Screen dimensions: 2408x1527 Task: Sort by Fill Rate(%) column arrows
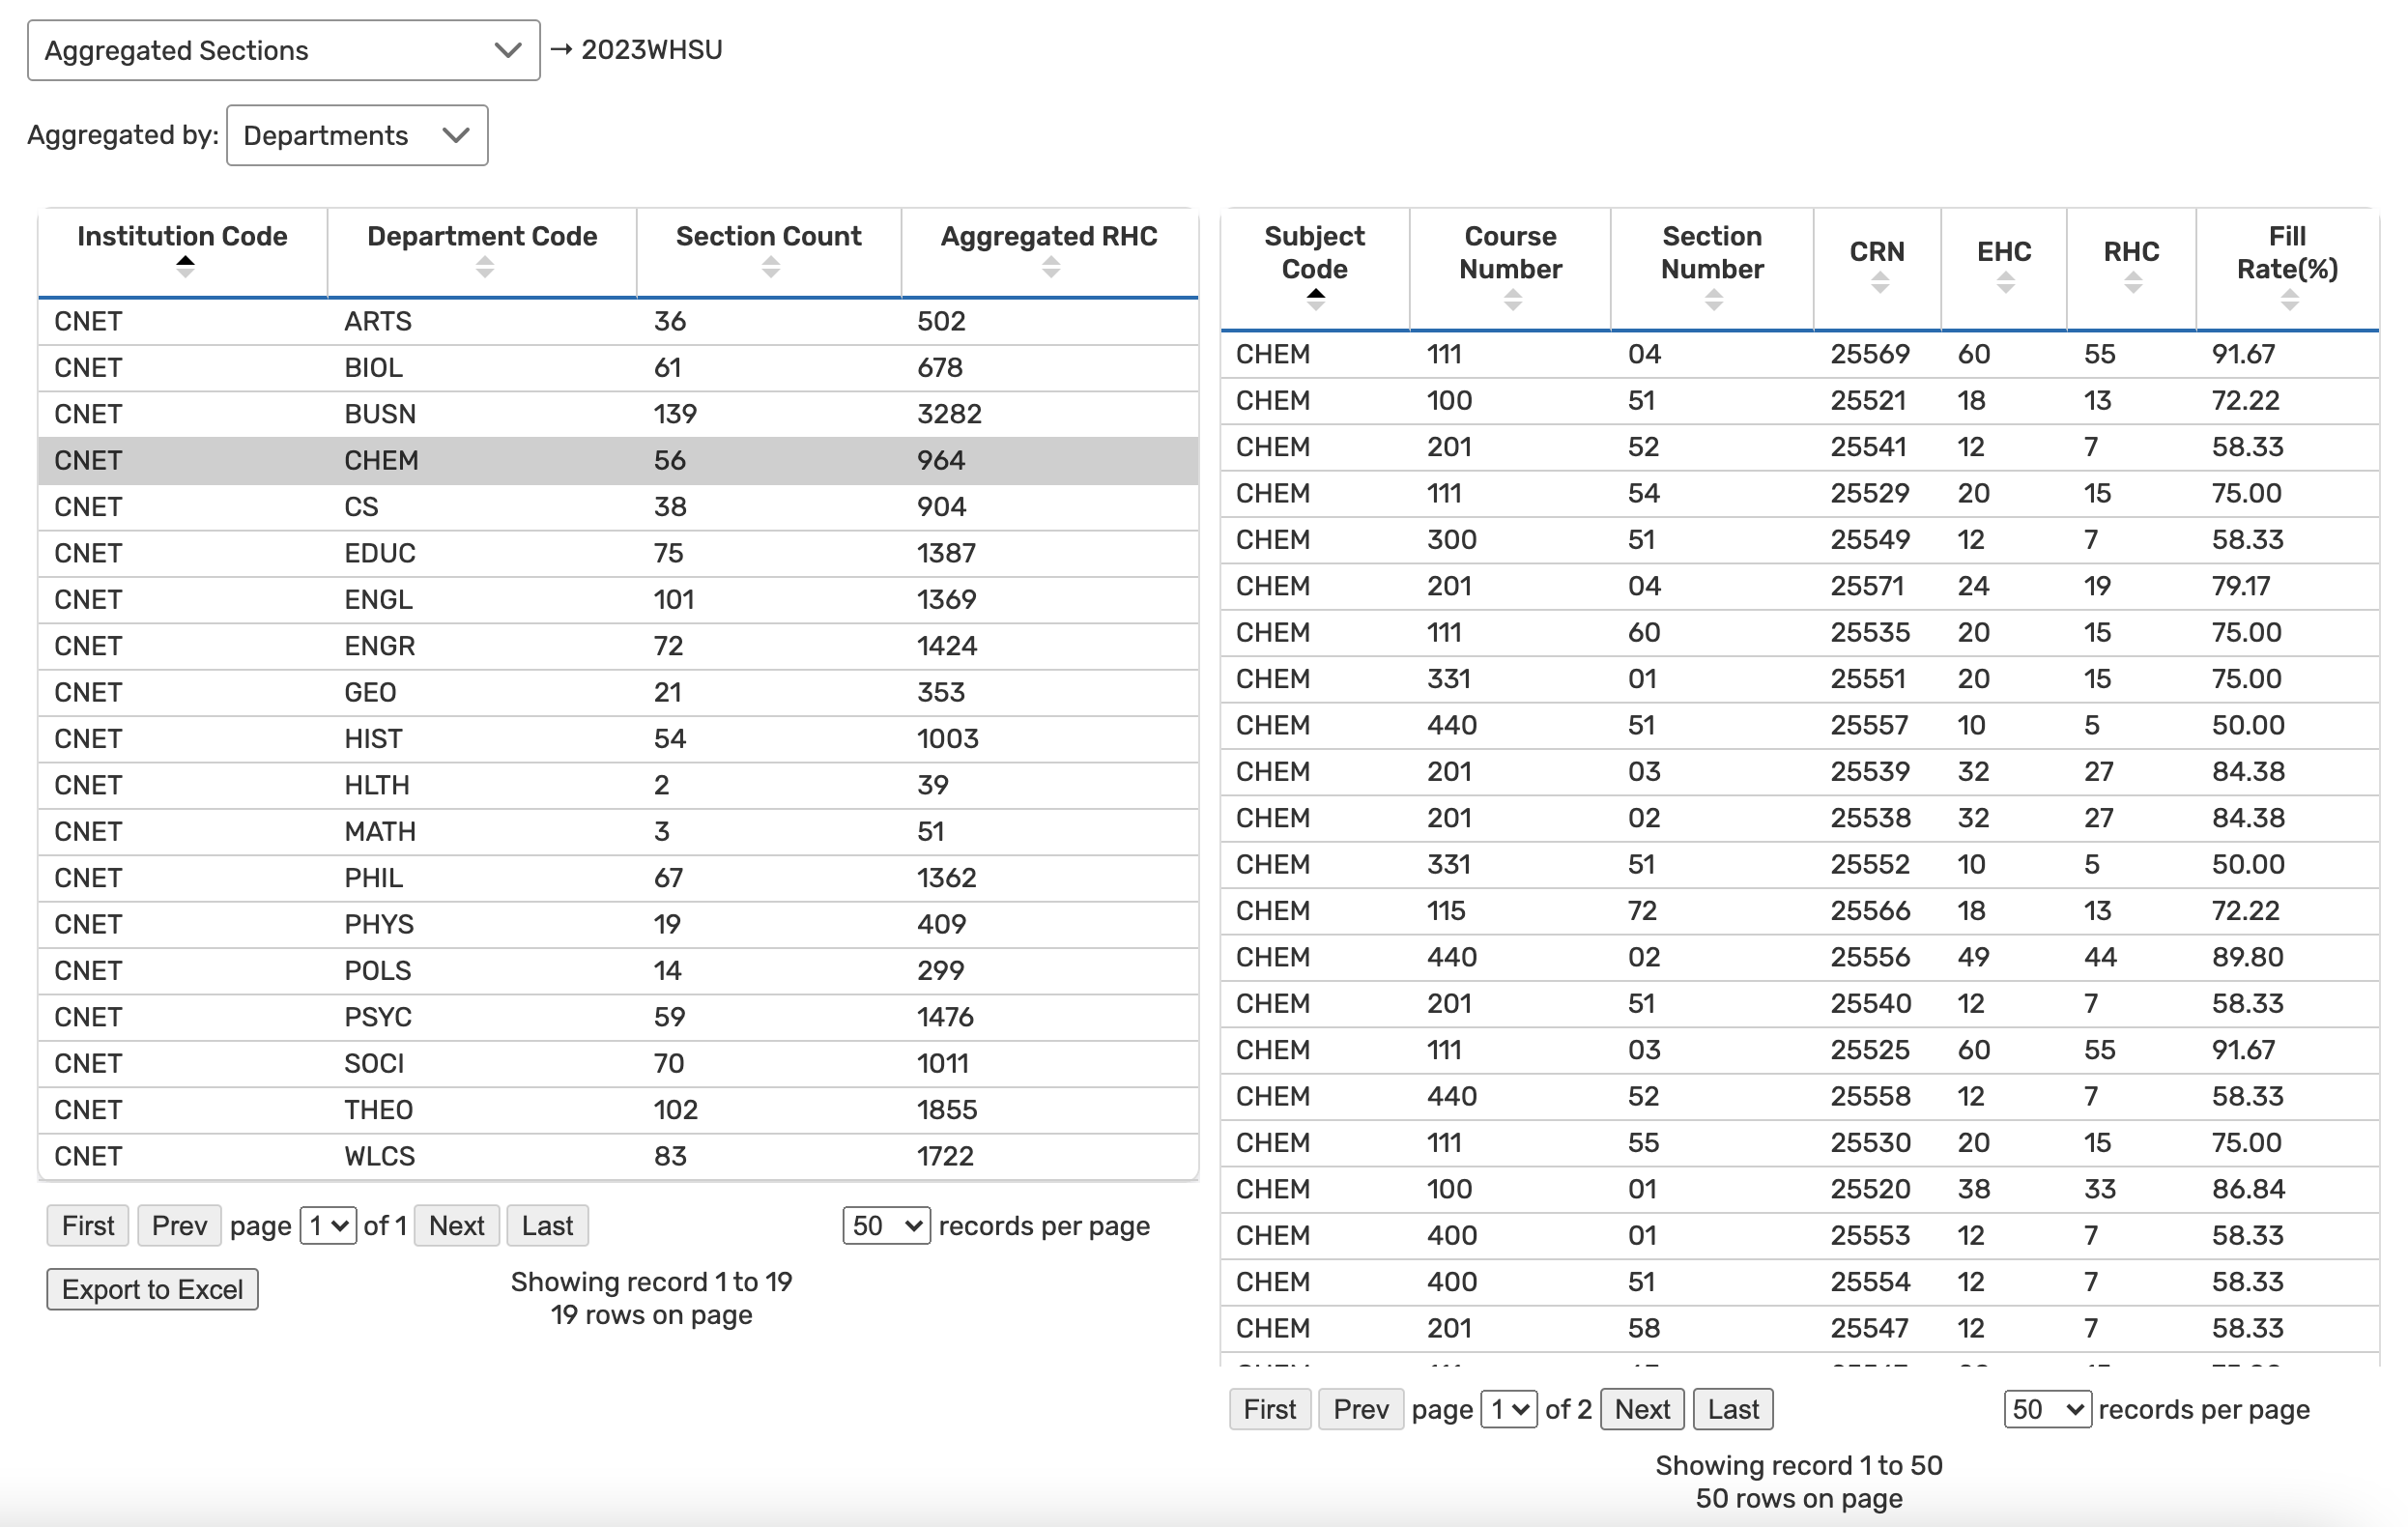[x=2289, y=300]
